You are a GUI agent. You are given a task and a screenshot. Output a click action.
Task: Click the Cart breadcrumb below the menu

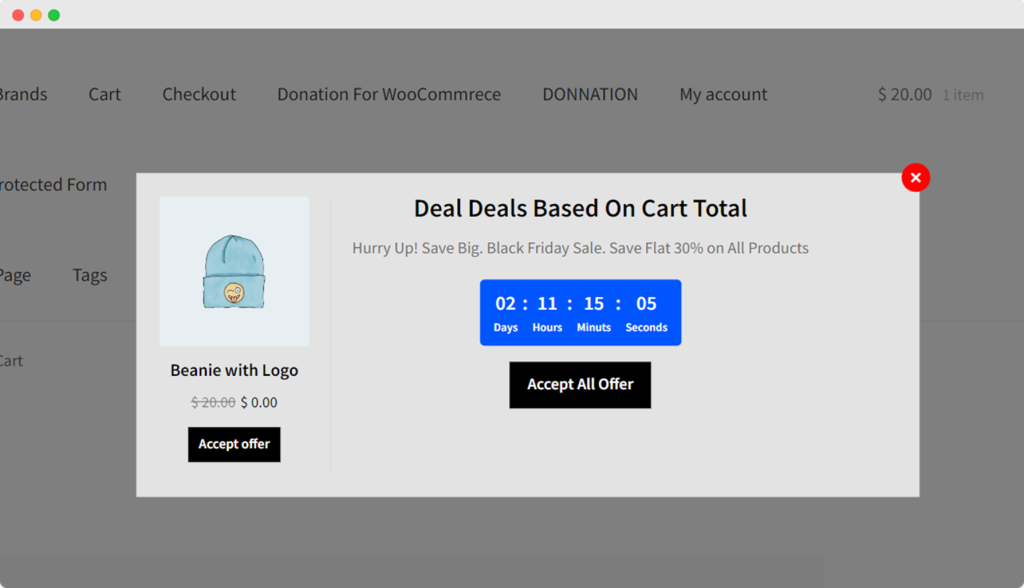click(x=11, y=361)
